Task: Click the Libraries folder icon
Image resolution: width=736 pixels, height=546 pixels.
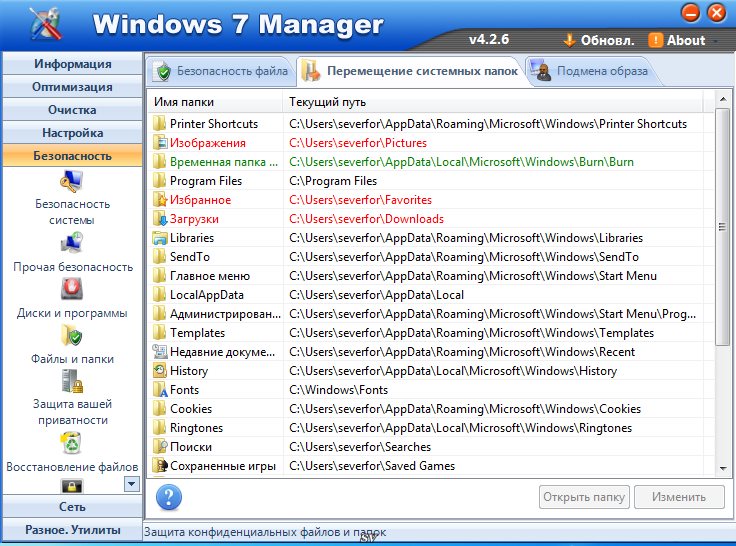Action: 160,238
